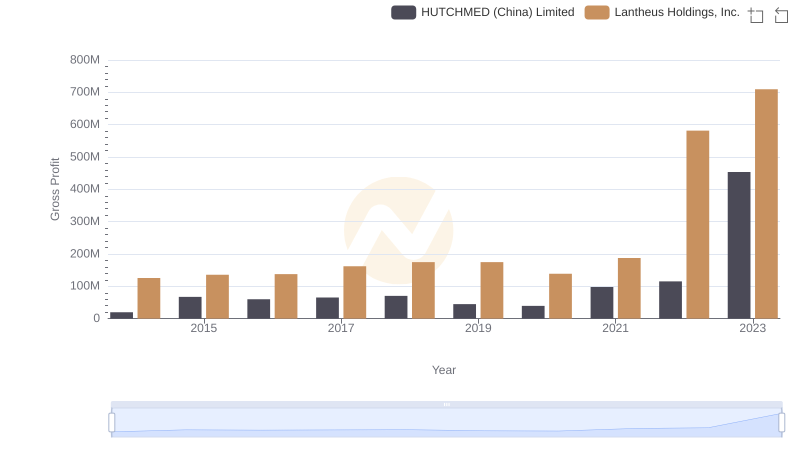The height and width of the screenshot is (461, 800).
Task: Click inside the data zoom slider range
Action: 446,422
